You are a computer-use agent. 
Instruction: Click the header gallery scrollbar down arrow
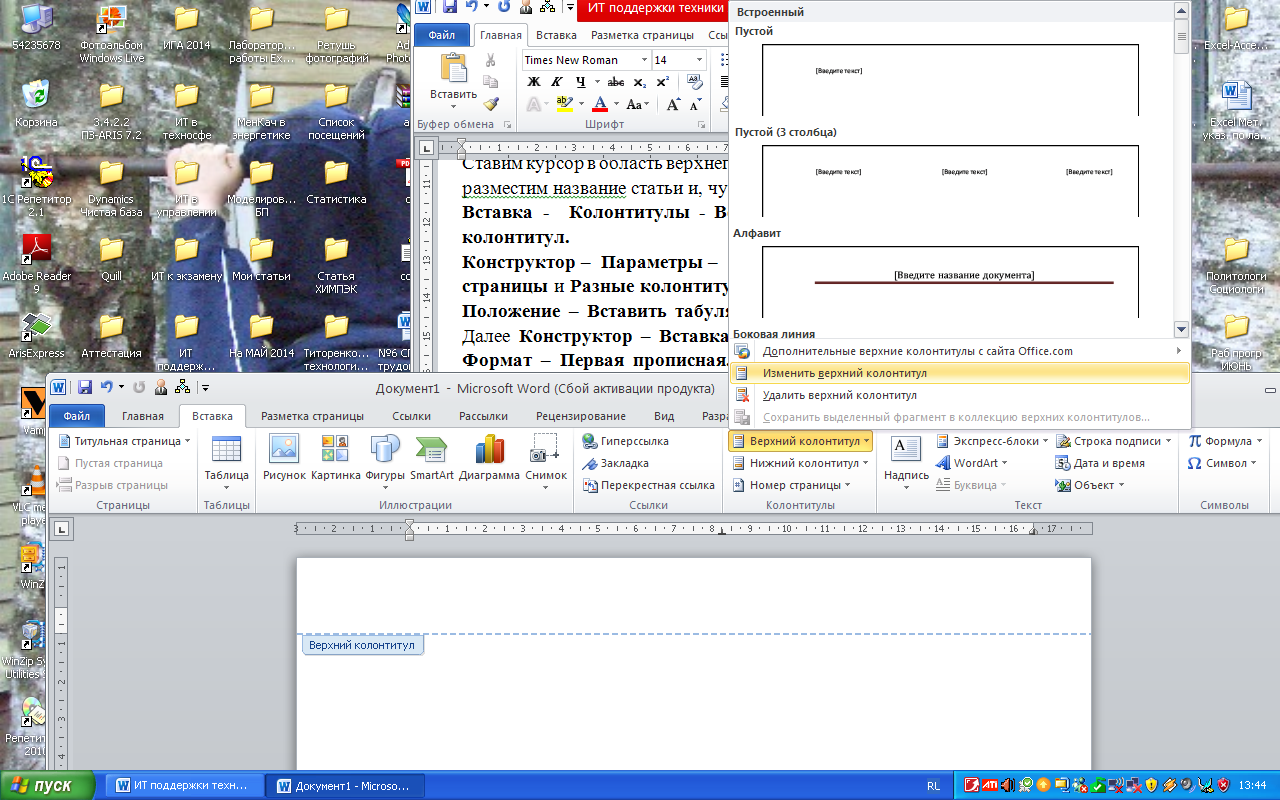pyautogui.click(x=1181, y=329)
